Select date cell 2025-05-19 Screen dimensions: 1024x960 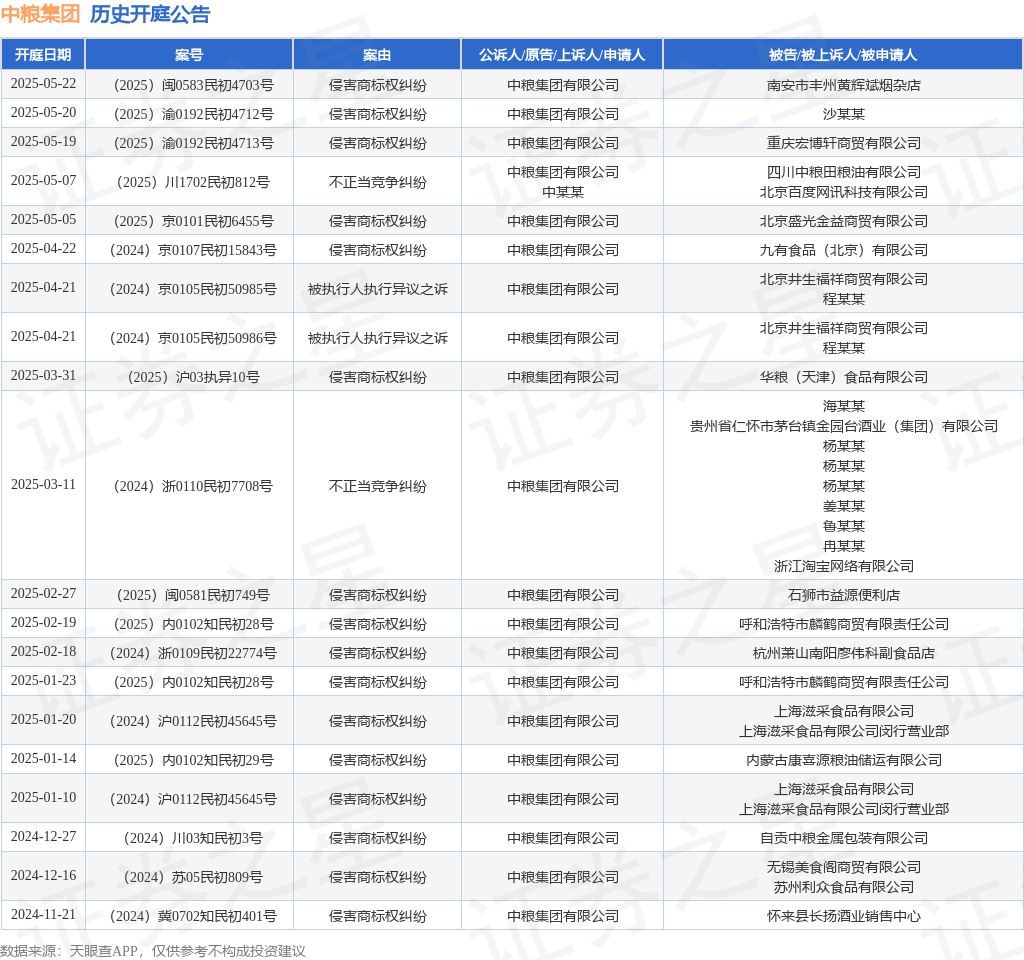tap(43, 141)
